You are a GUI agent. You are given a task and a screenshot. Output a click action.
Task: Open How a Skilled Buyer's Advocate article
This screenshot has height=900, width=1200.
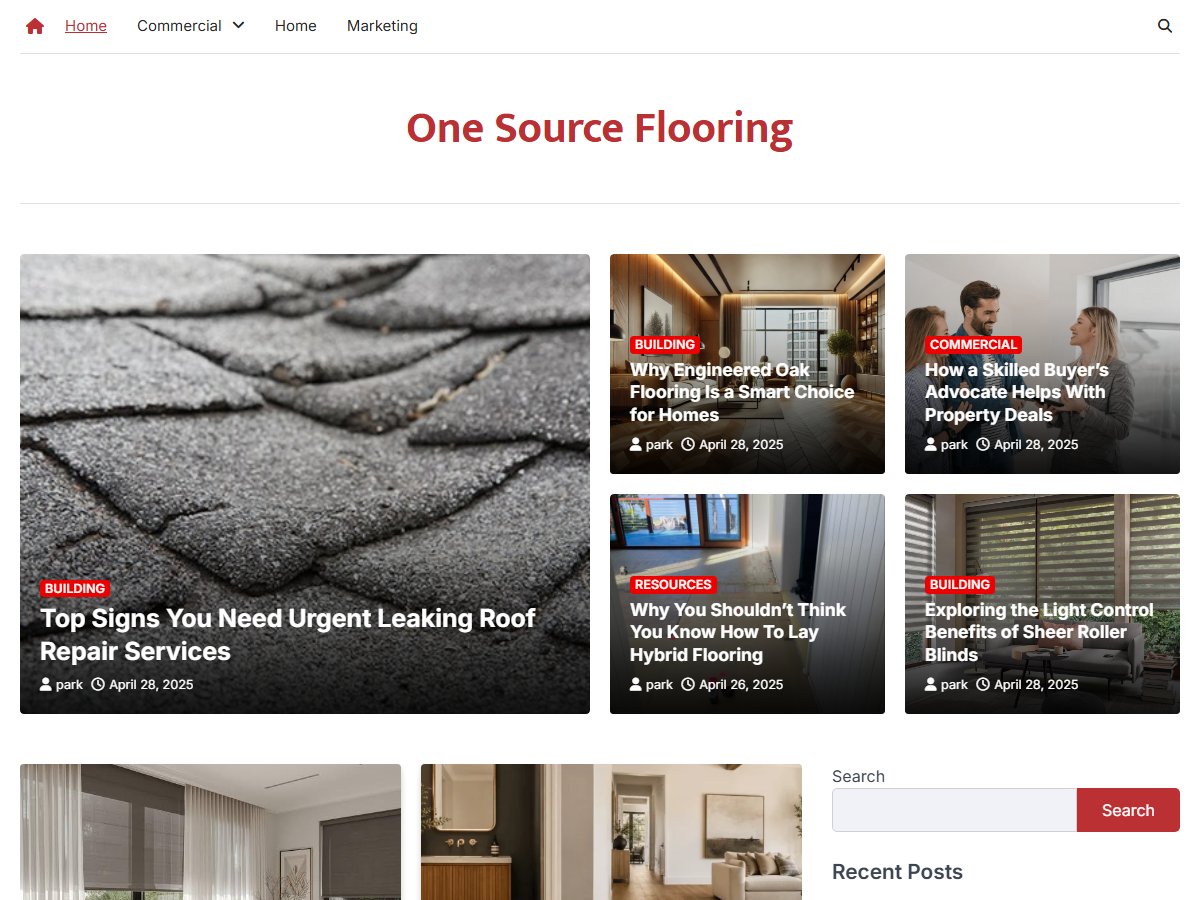[1017, 392]
